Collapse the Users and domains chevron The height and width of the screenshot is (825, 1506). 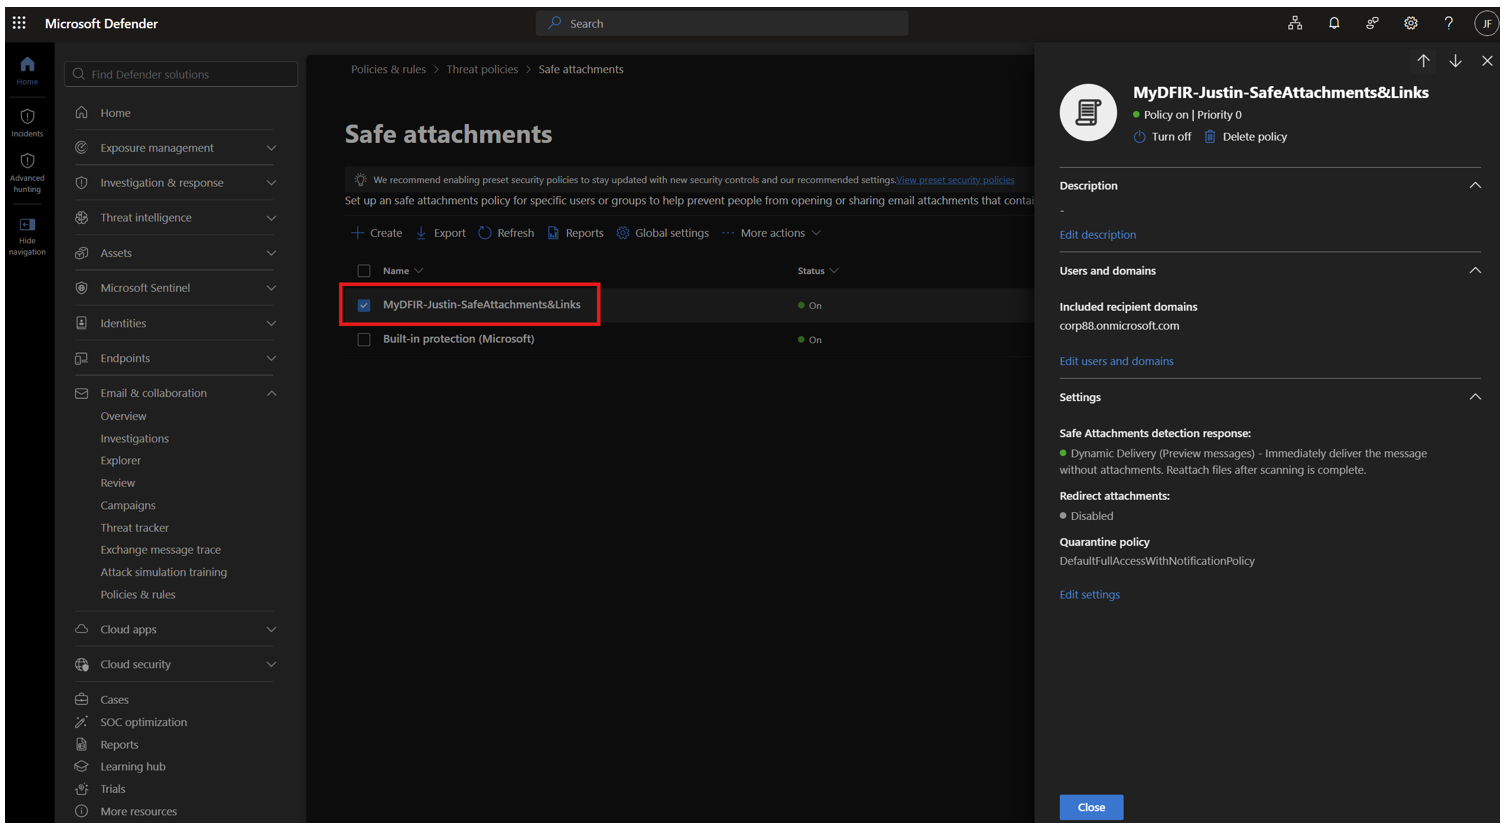[x=1475, y=271]
